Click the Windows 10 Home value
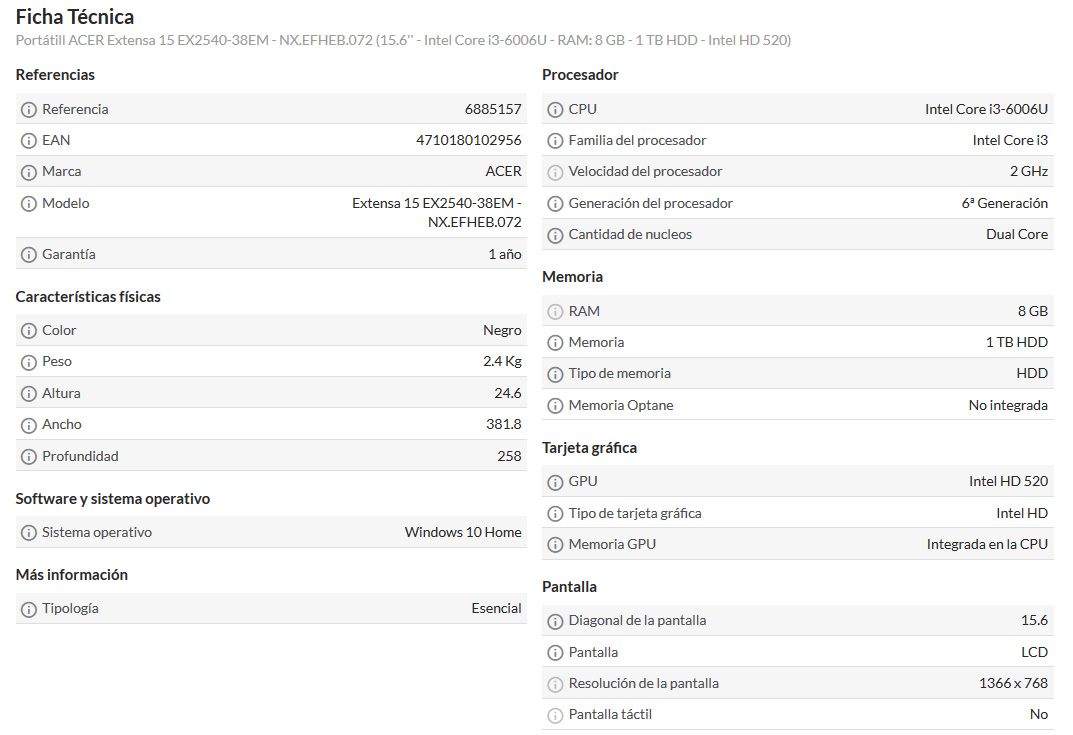Screen dimensions: 1073x735 coord(463,532)
